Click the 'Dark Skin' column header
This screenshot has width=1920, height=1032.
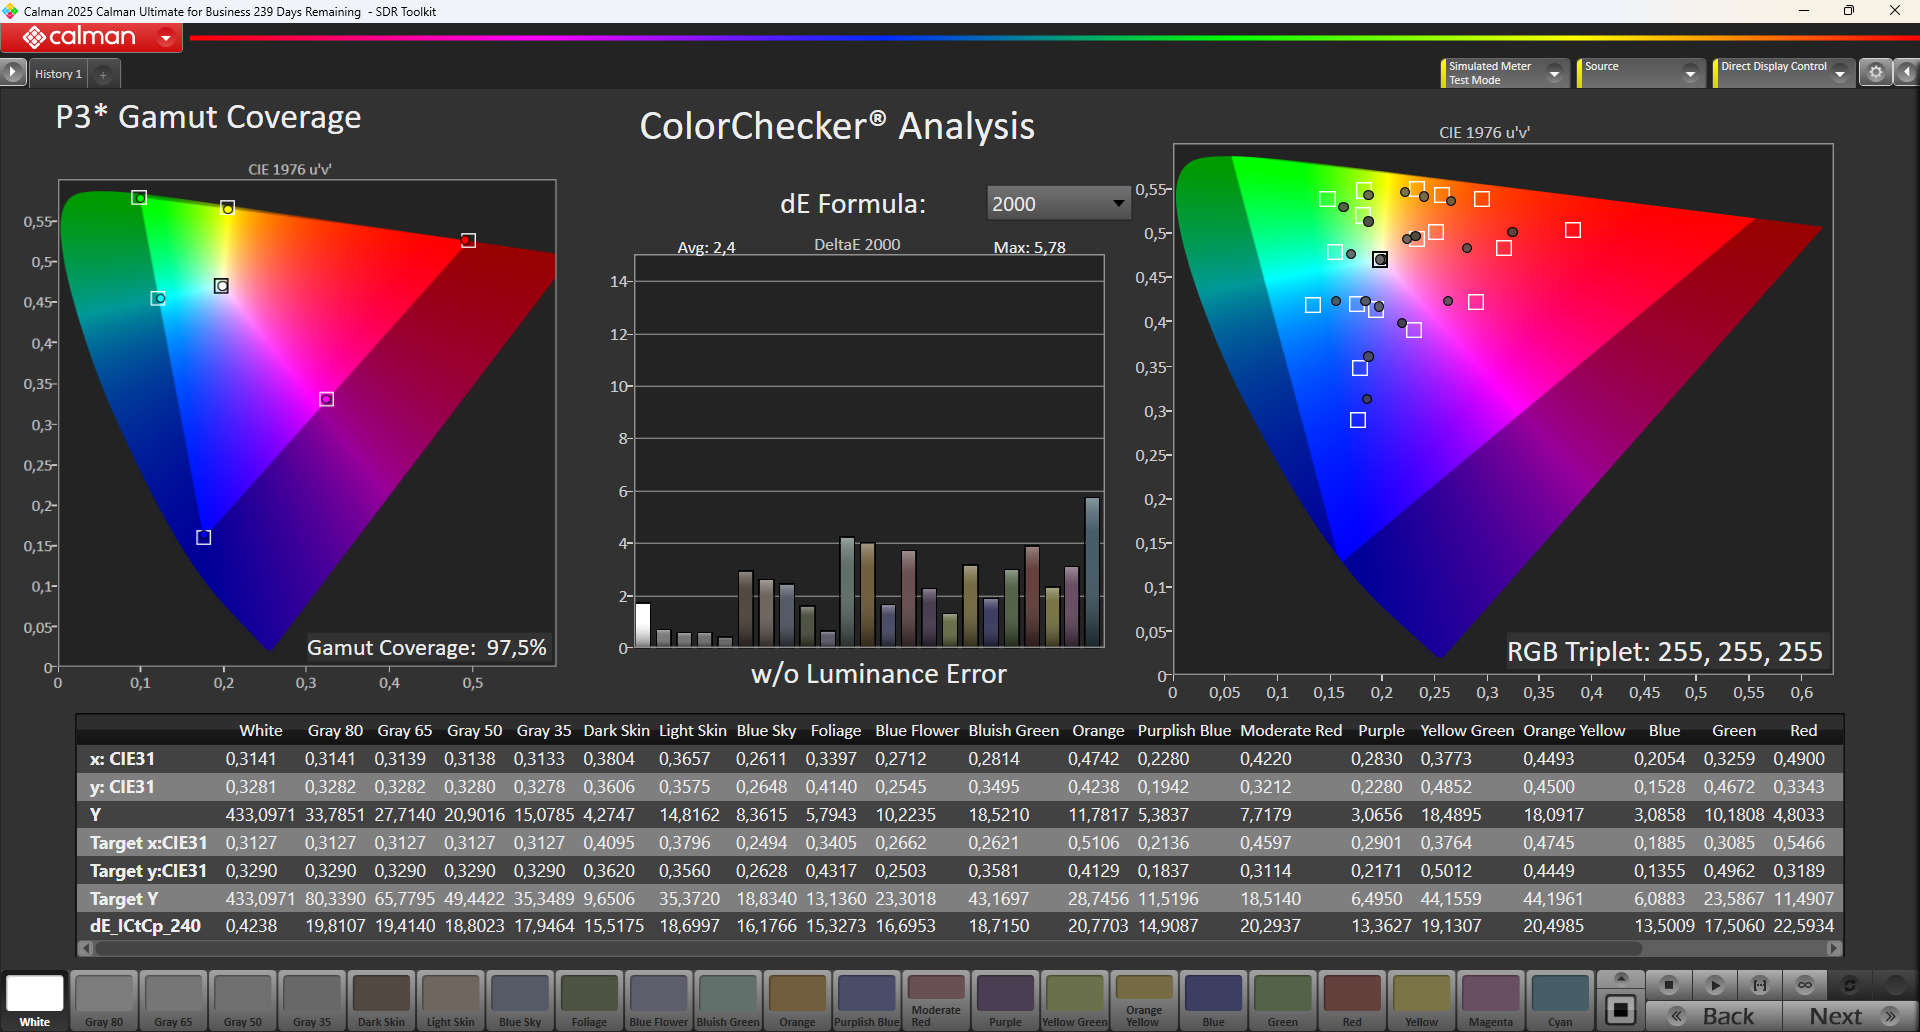tap(616, 731)
